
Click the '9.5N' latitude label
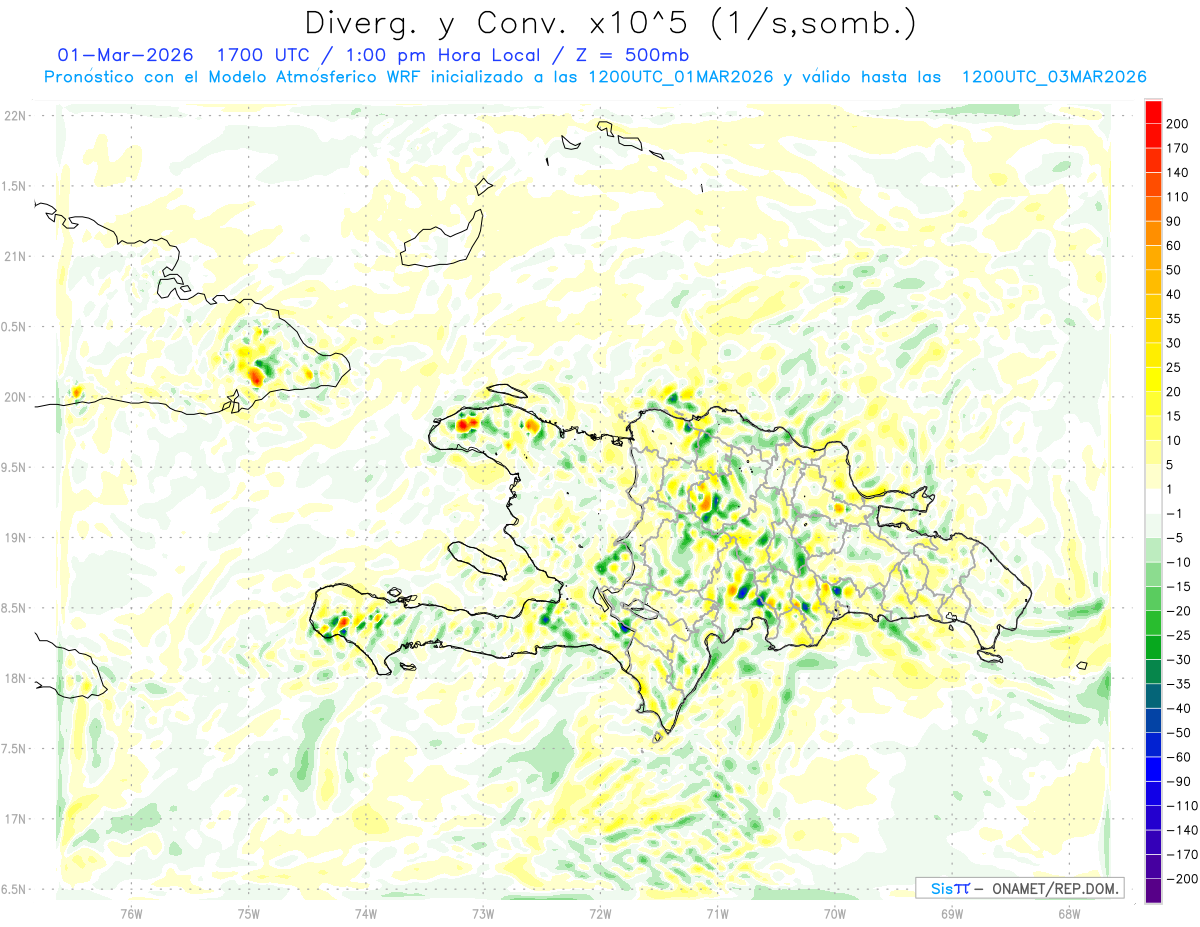coord(14,467)
